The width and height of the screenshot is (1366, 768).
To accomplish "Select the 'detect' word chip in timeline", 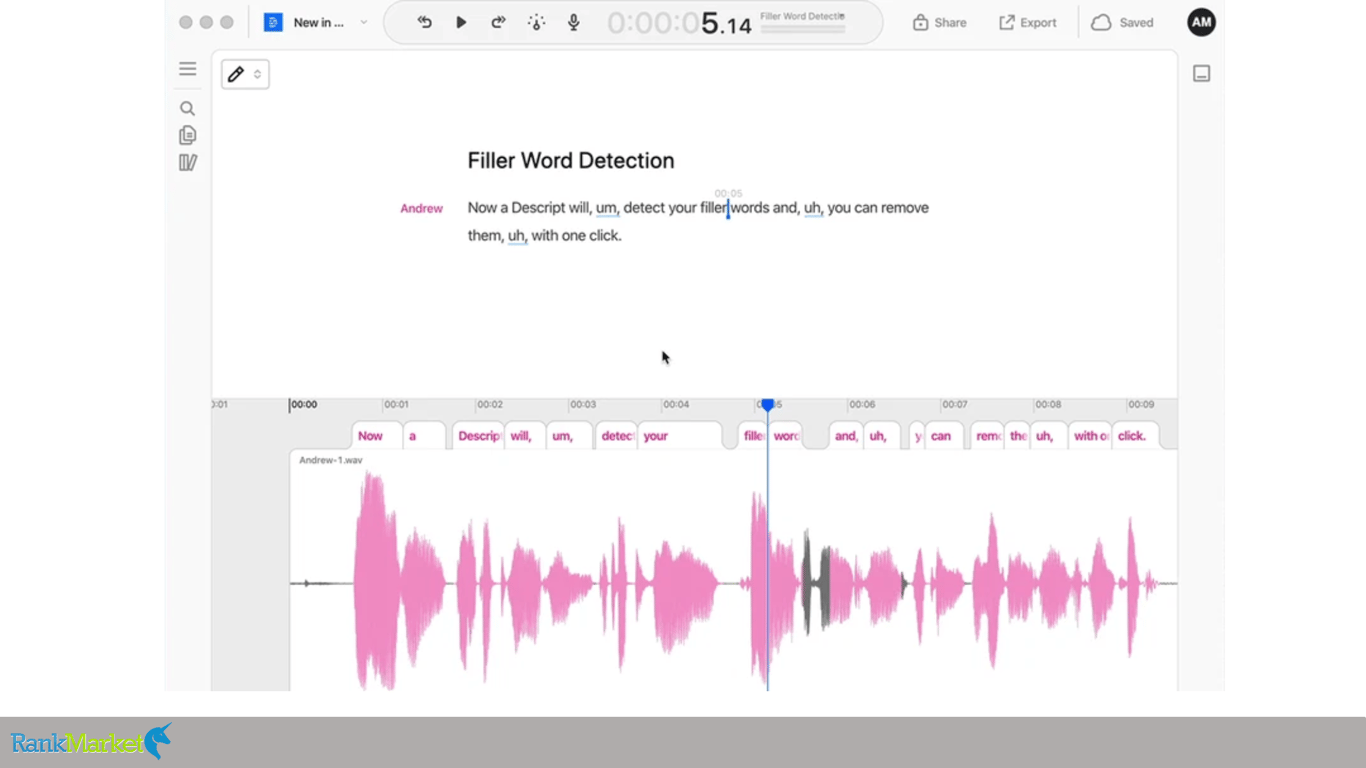I will pyautogui.click(x=618, y=436).
